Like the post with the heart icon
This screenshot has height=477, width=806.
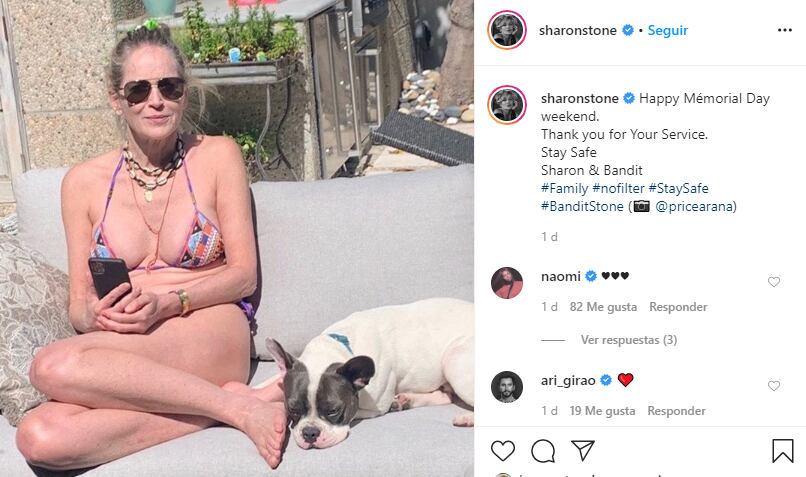502,451
